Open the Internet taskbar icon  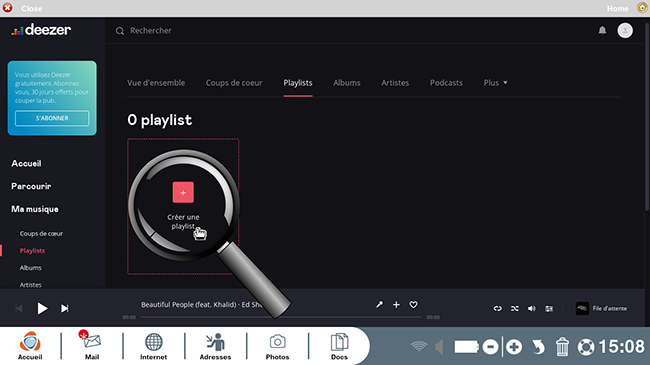tap(153, 346)
